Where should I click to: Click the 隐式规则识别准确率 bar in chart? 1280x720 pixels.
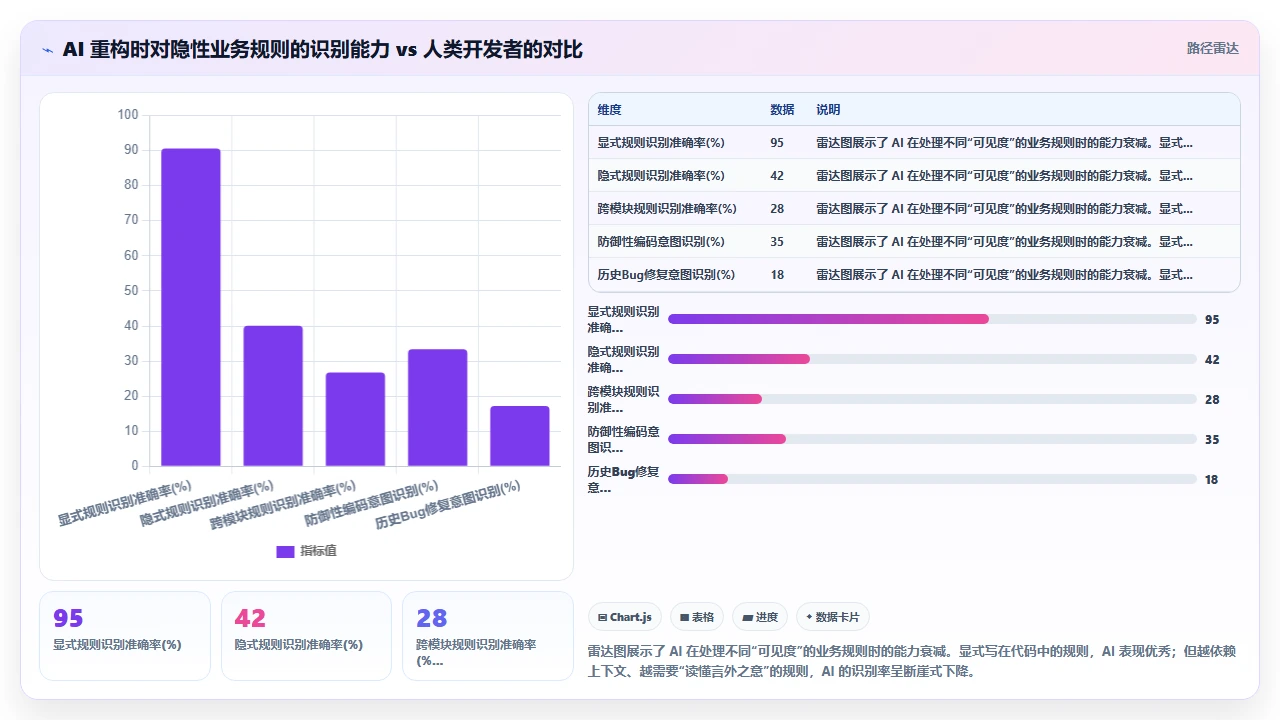(x=273, y=396)
